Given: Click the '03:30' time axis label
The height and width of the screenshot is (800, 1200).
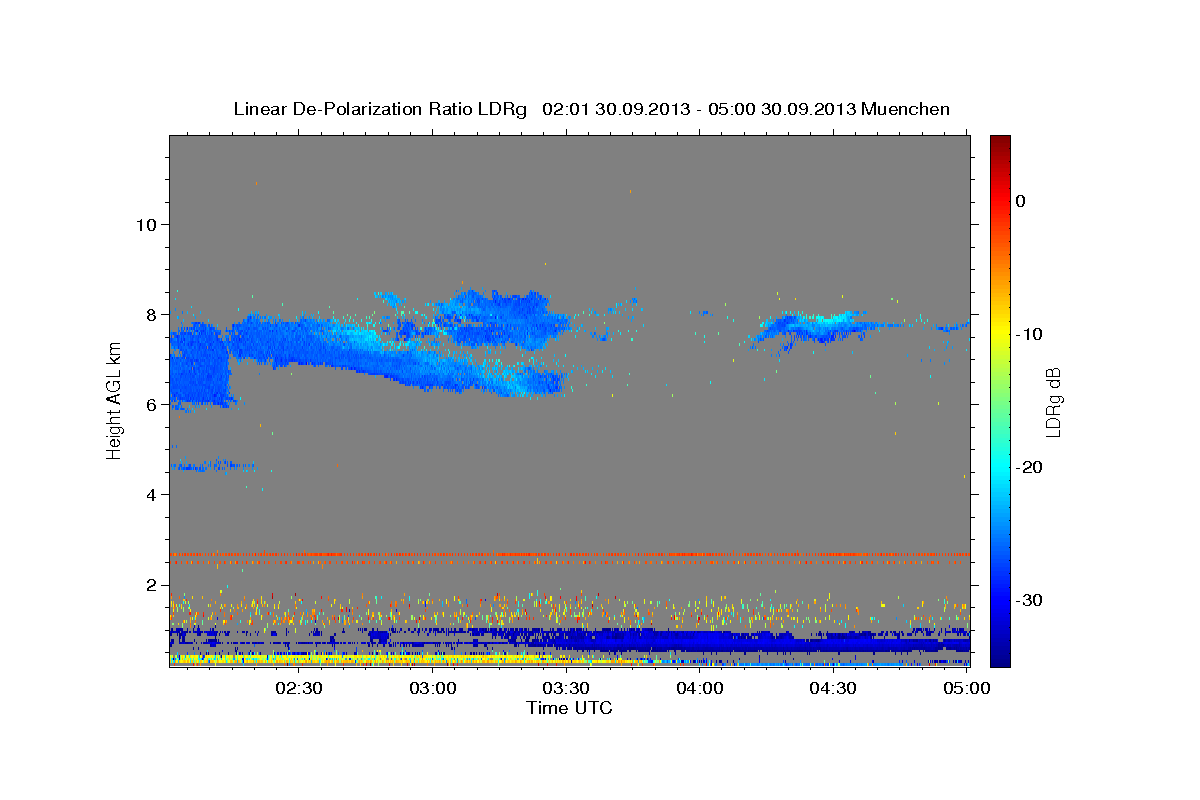Looking at the screenshot, I should tap(567, 688).
